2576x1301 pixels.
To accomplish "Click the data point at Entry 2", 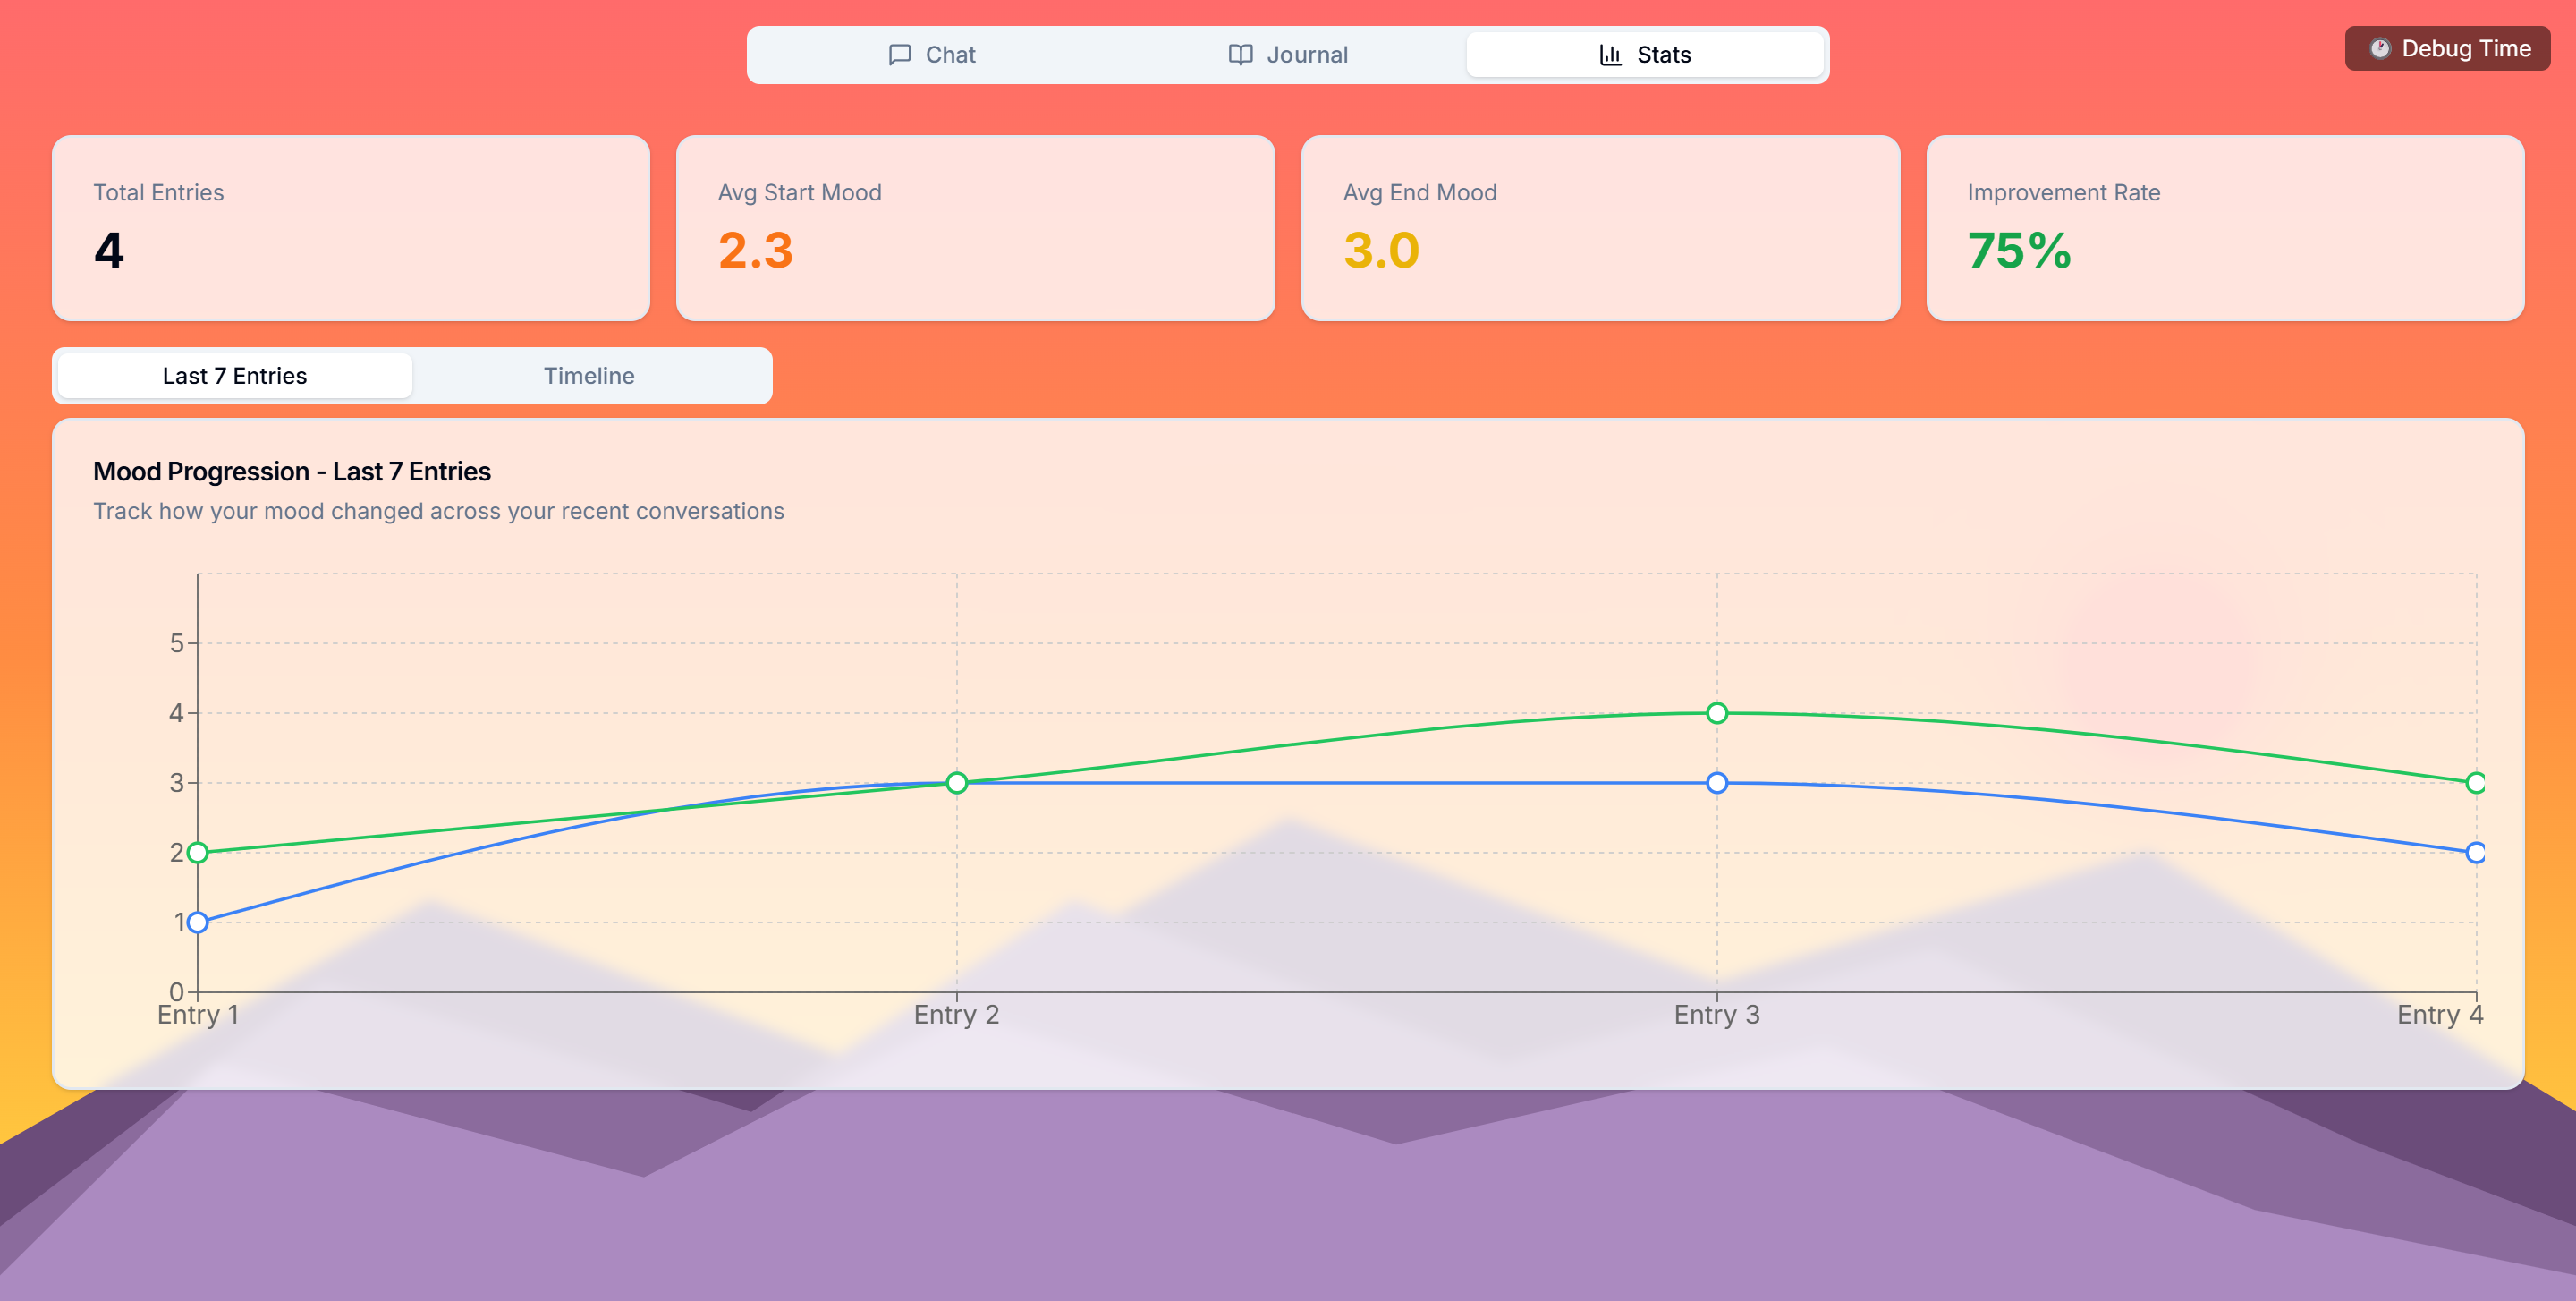I will click(957, 783).
